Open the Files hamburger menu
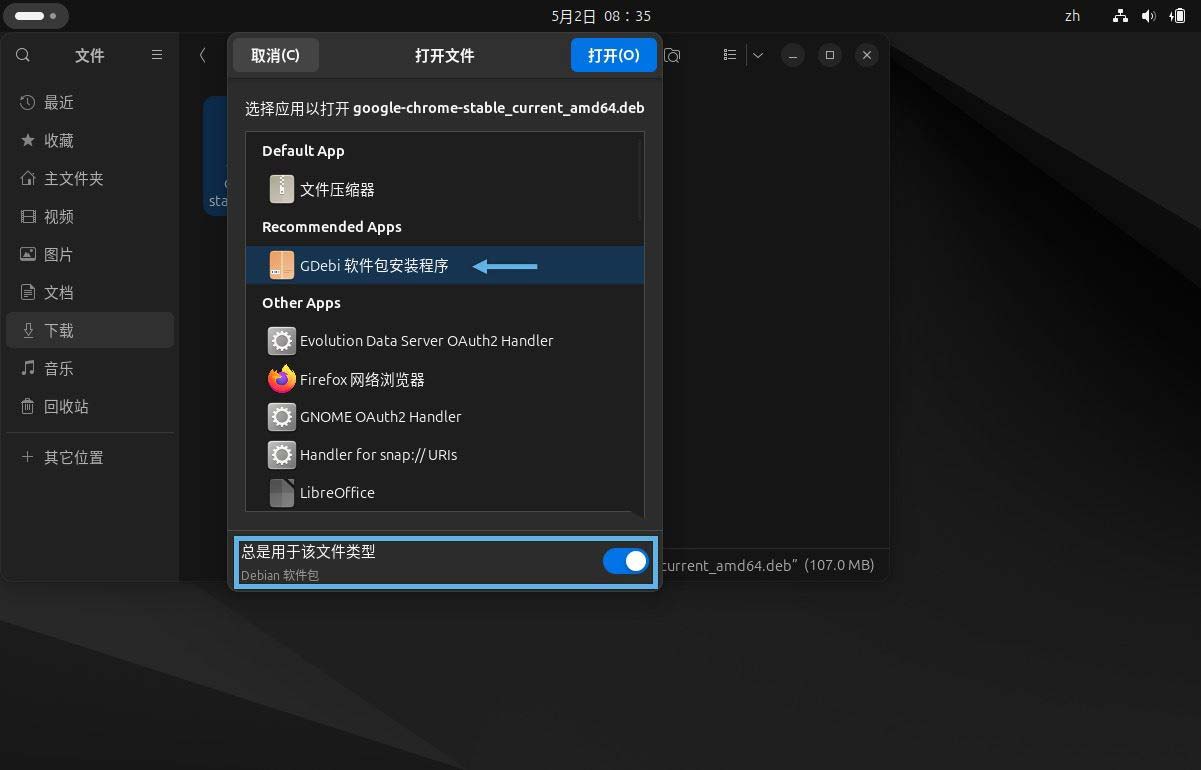This screenshot has height=770, width=1201. 157,55
